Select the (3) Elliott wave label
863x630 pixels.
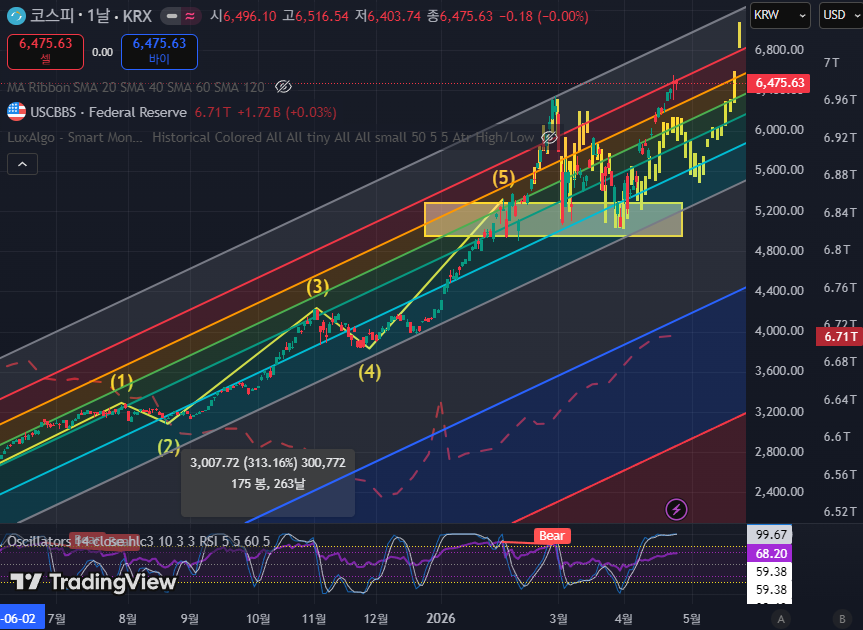pos(318,287)
